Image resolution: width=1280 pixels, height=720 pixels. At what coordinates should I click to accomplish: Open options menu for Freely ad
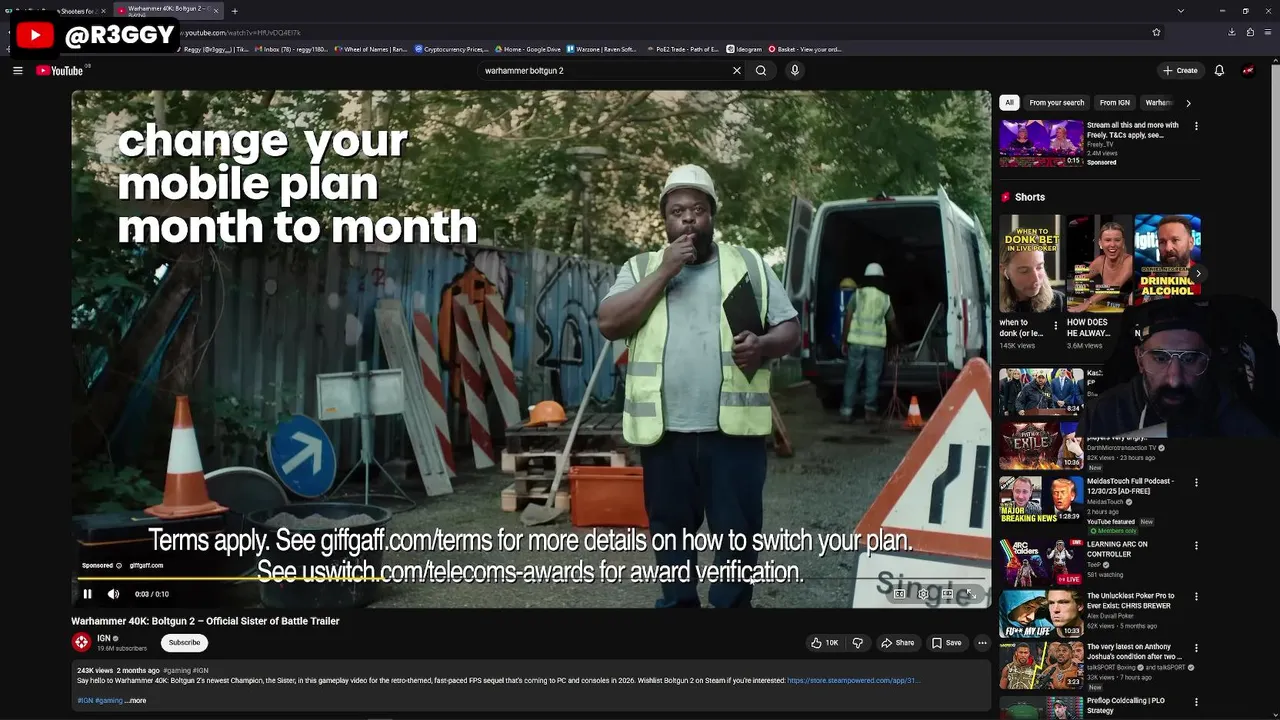pos(1196,126)
